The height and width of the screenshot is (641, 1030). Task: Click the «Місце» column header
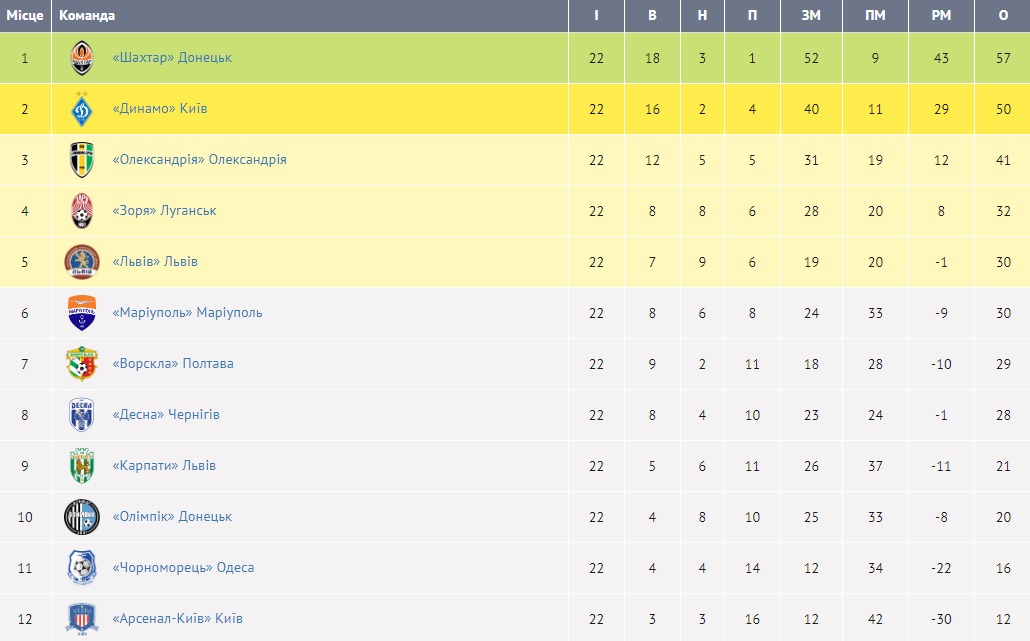25,16
